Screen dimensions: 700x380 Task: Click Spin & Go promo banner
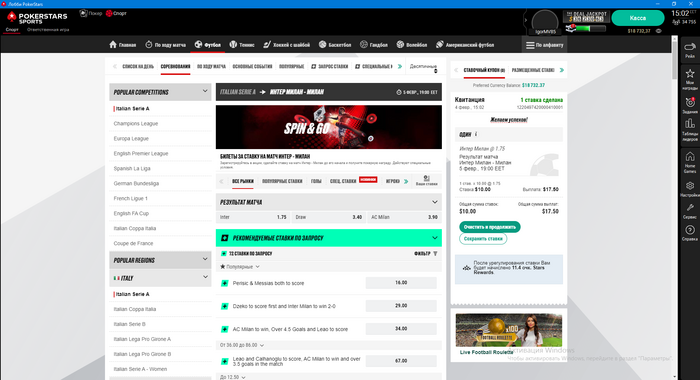coord(329,127)
